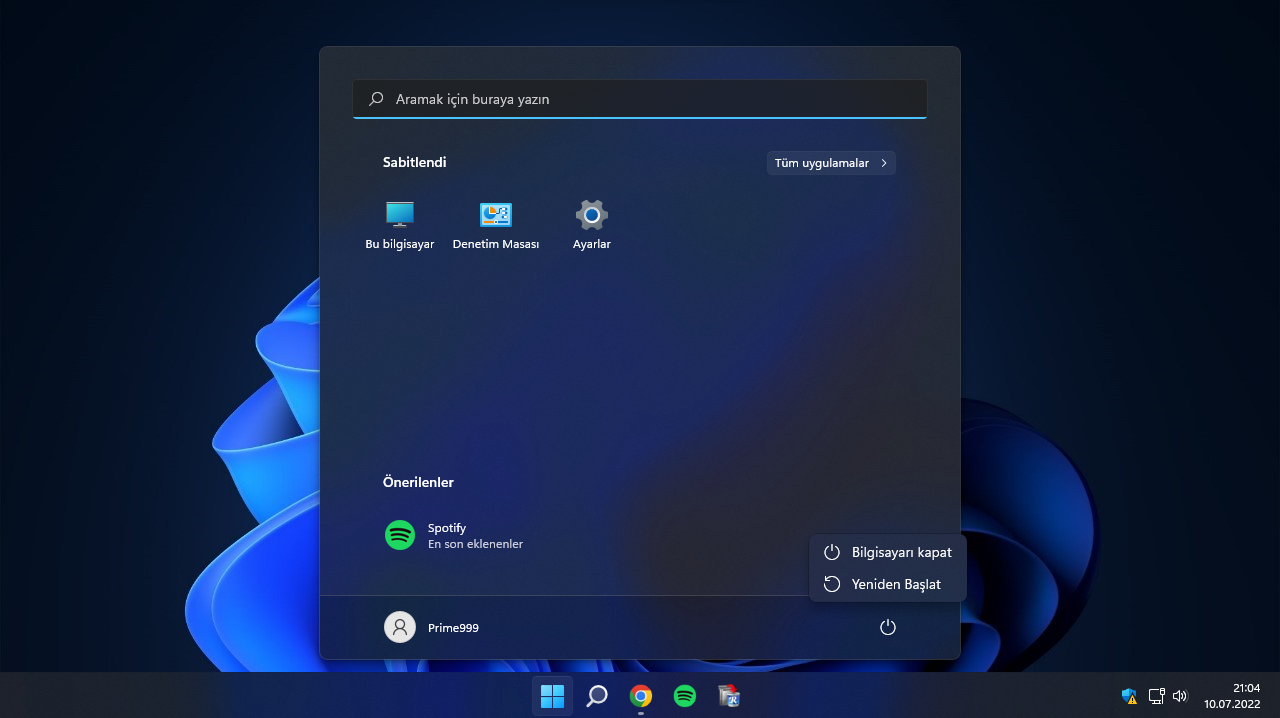The height and width of the screenshot is (718, 1280).
Task: Focus the Aramak için buraya yazın field
Action: pyautogui.click(x=640, y=99)
